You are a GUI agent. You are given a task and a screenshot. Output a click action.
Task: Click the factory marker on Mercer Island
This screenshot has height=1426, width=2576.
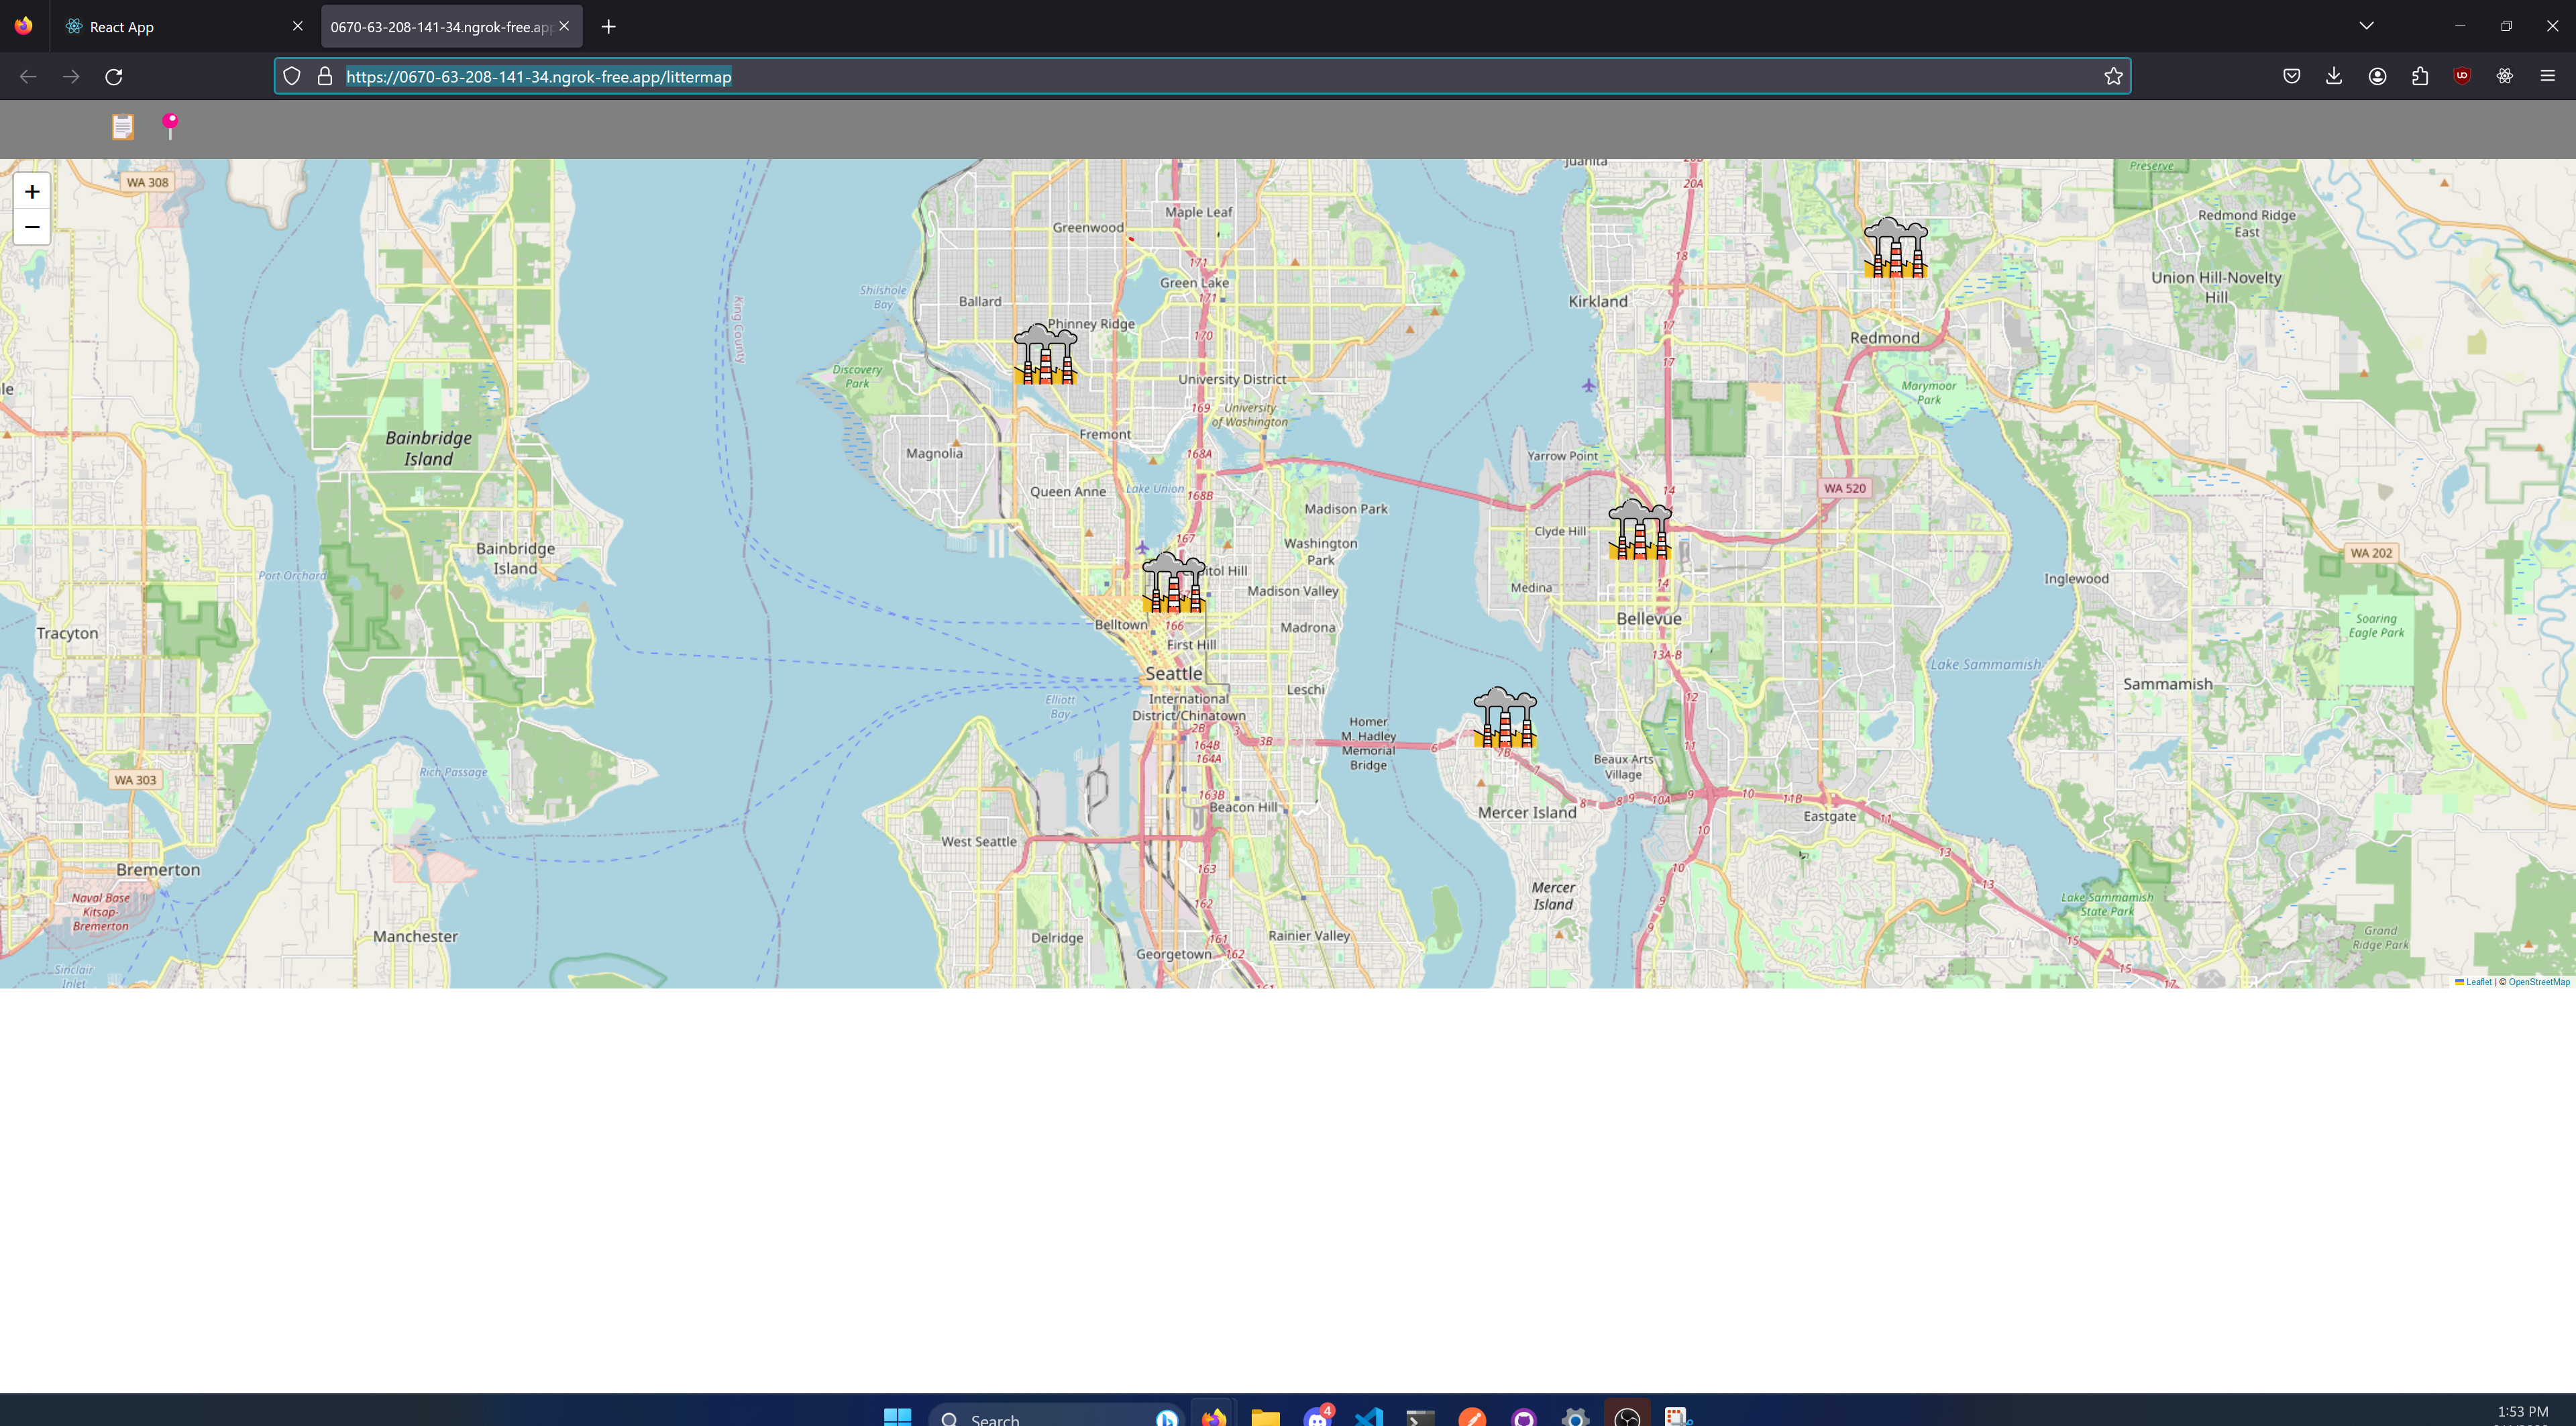1505,718
